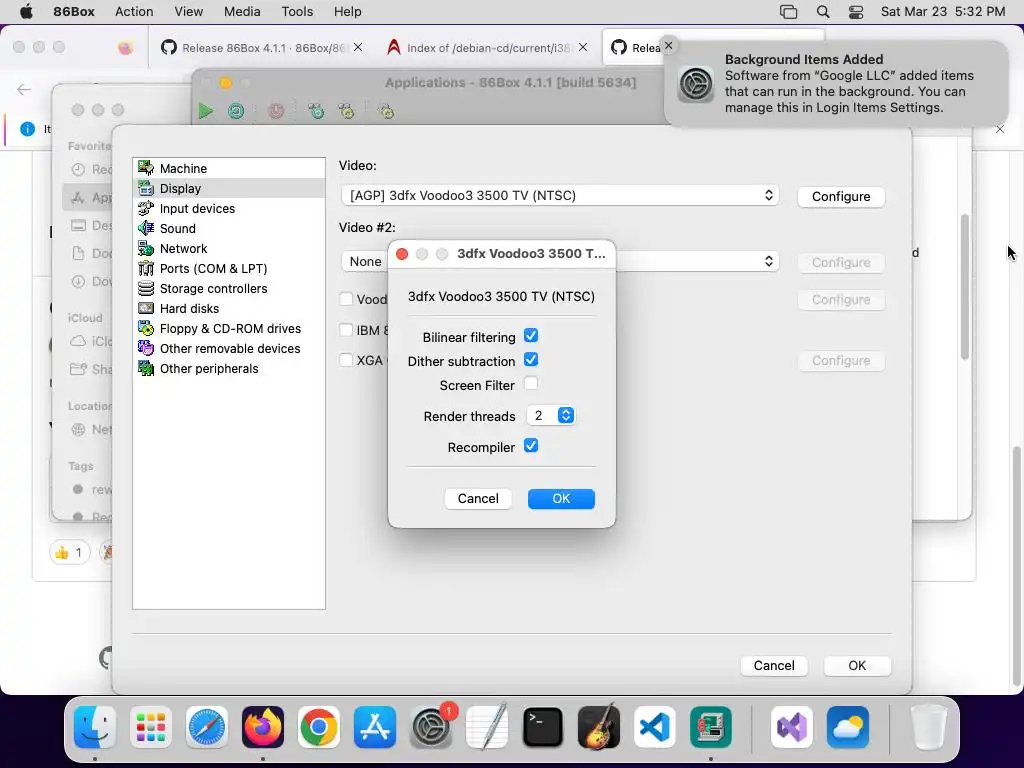Launch GarageBand from the dock
Viewport: 1024px width, 768px height.
pyautogui.click(x=599, y=727)
